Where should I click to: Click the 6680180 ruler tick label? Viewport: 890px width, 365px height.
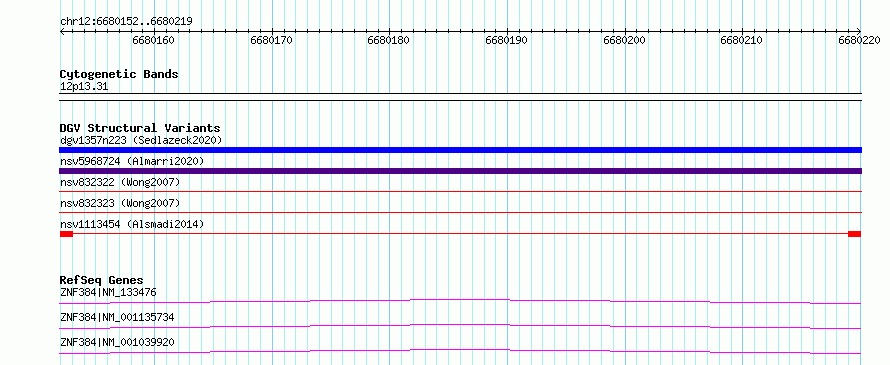388,40
